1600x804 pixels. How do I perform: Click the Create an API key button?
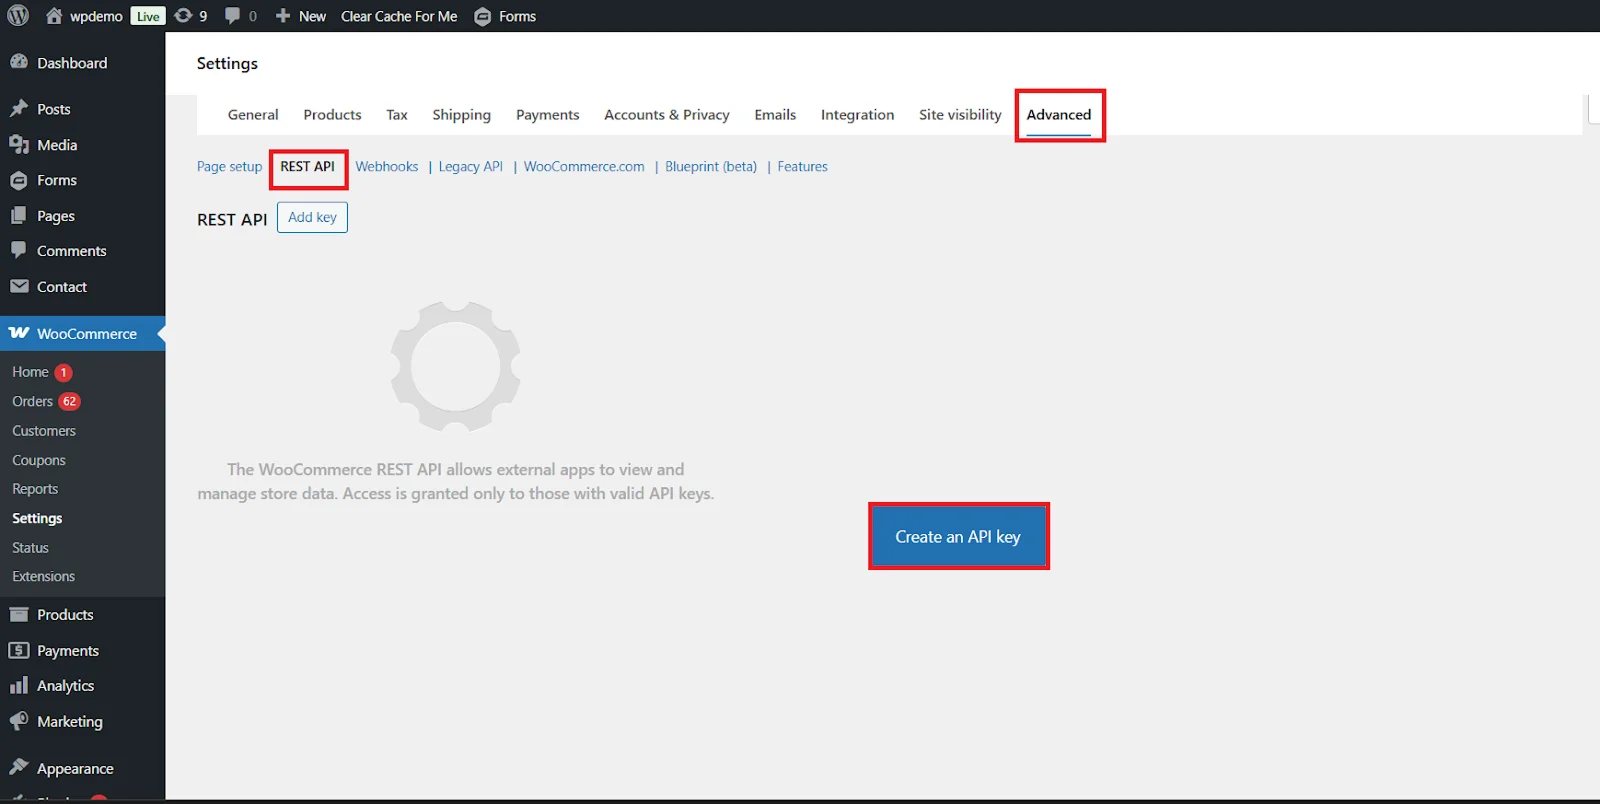pos(958,537)
